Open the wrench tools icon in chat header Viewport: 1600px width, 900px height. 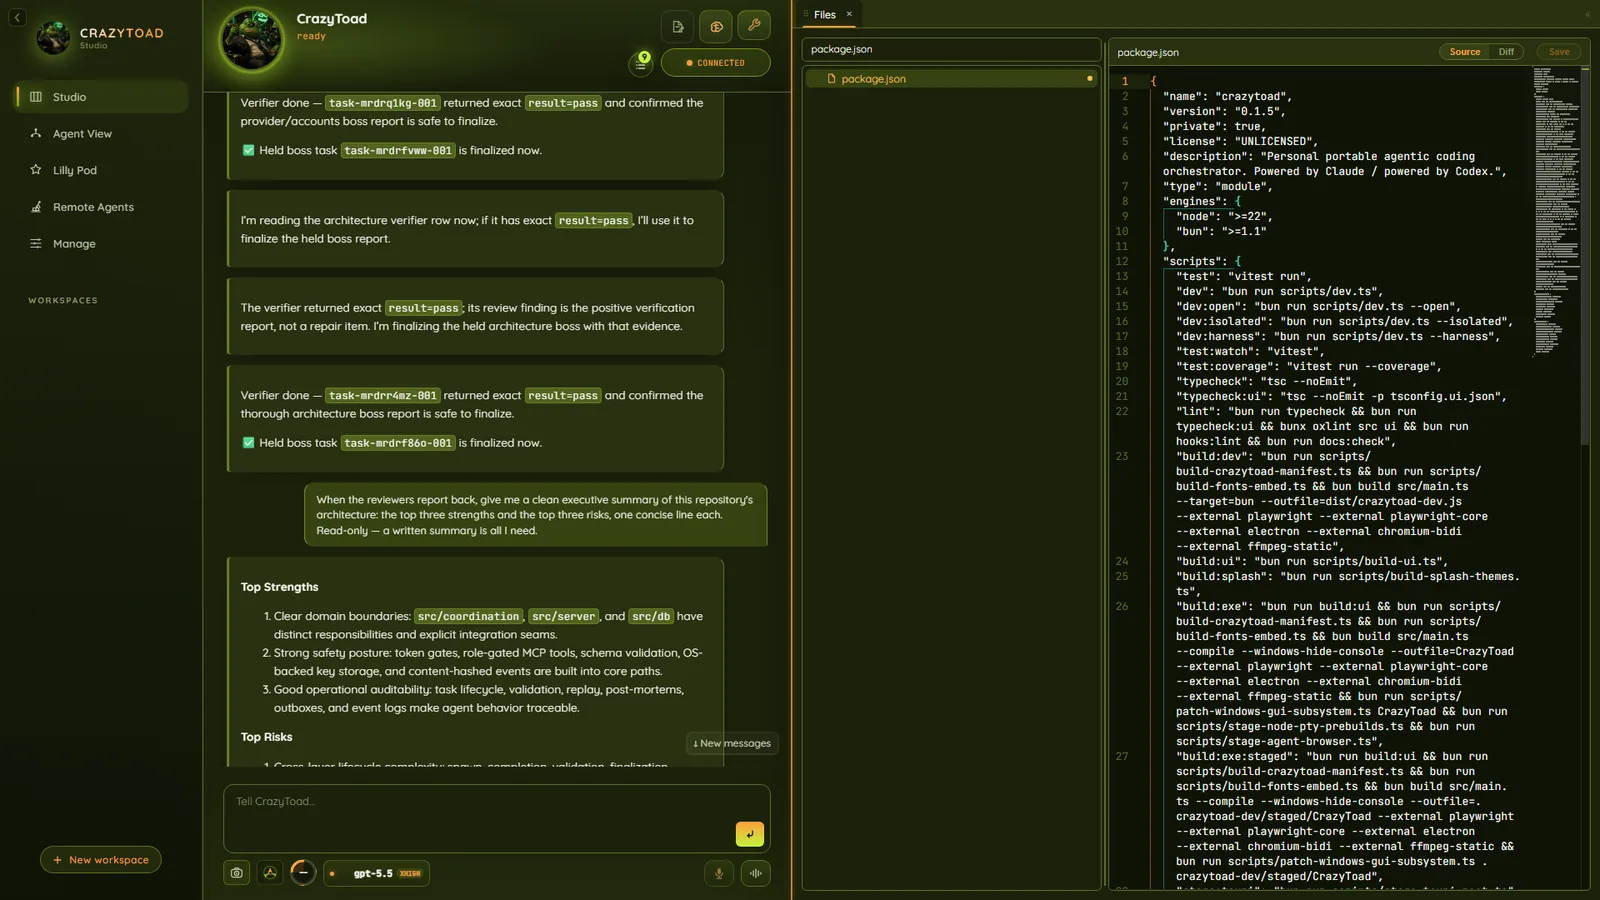(x=754, y=26)
